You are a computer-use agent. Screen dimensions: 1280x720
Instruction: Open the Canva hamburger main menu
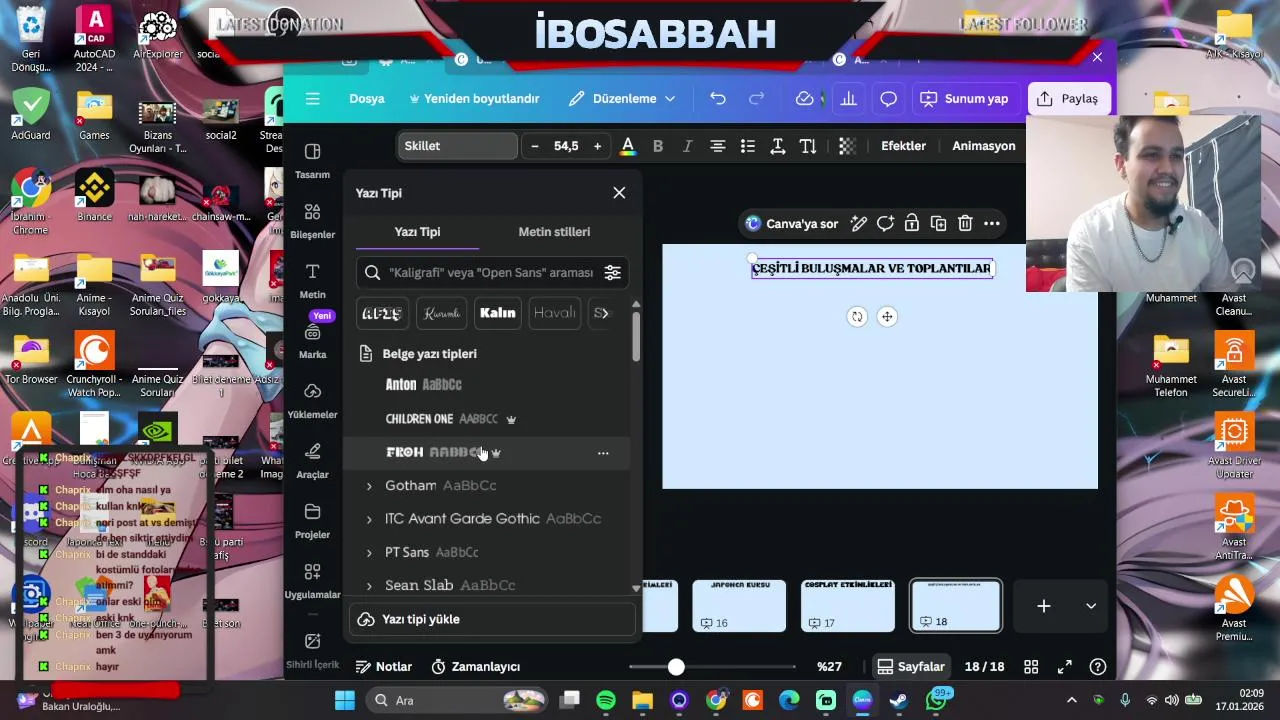pyautogui.click(x=312, y=98)
